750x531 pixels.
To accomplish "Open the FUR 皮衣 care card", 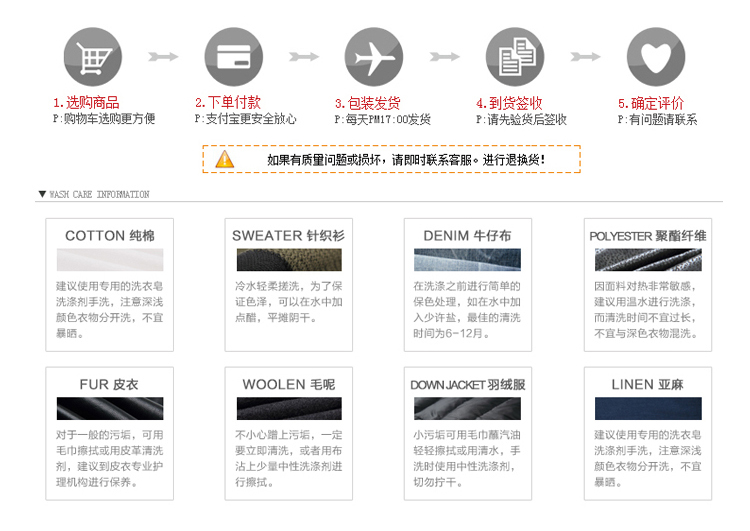I will click(x=109, y=432).
